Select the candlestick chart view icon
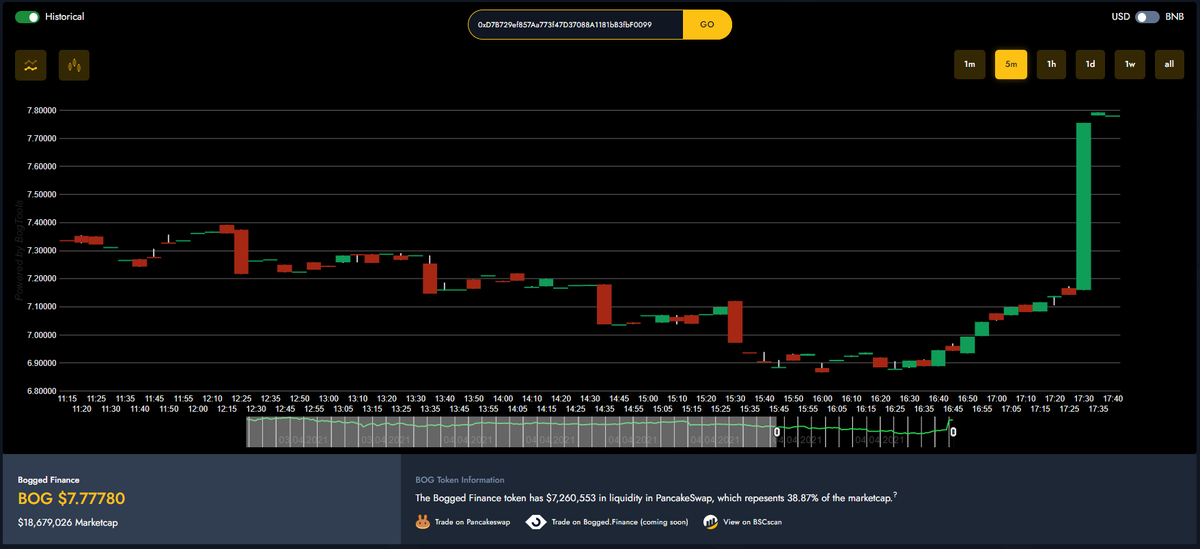1200x549 pixels. pos(74,65)
